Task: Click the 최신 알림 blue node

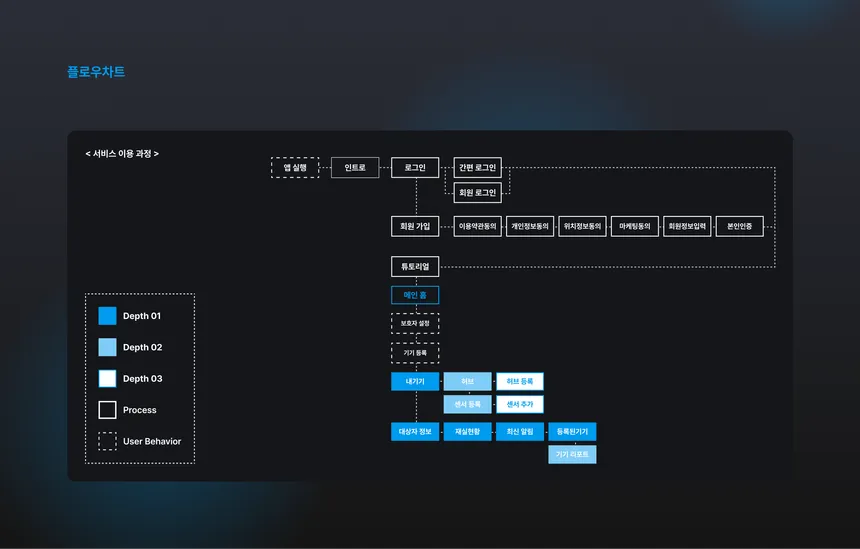Action: pos(520,432)
